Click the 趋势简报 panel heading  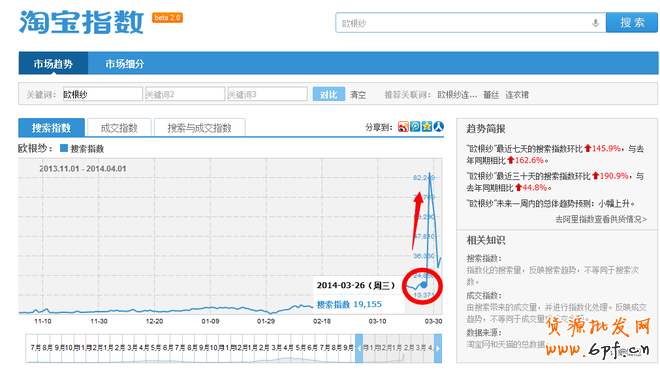click(x=486, y=129)
